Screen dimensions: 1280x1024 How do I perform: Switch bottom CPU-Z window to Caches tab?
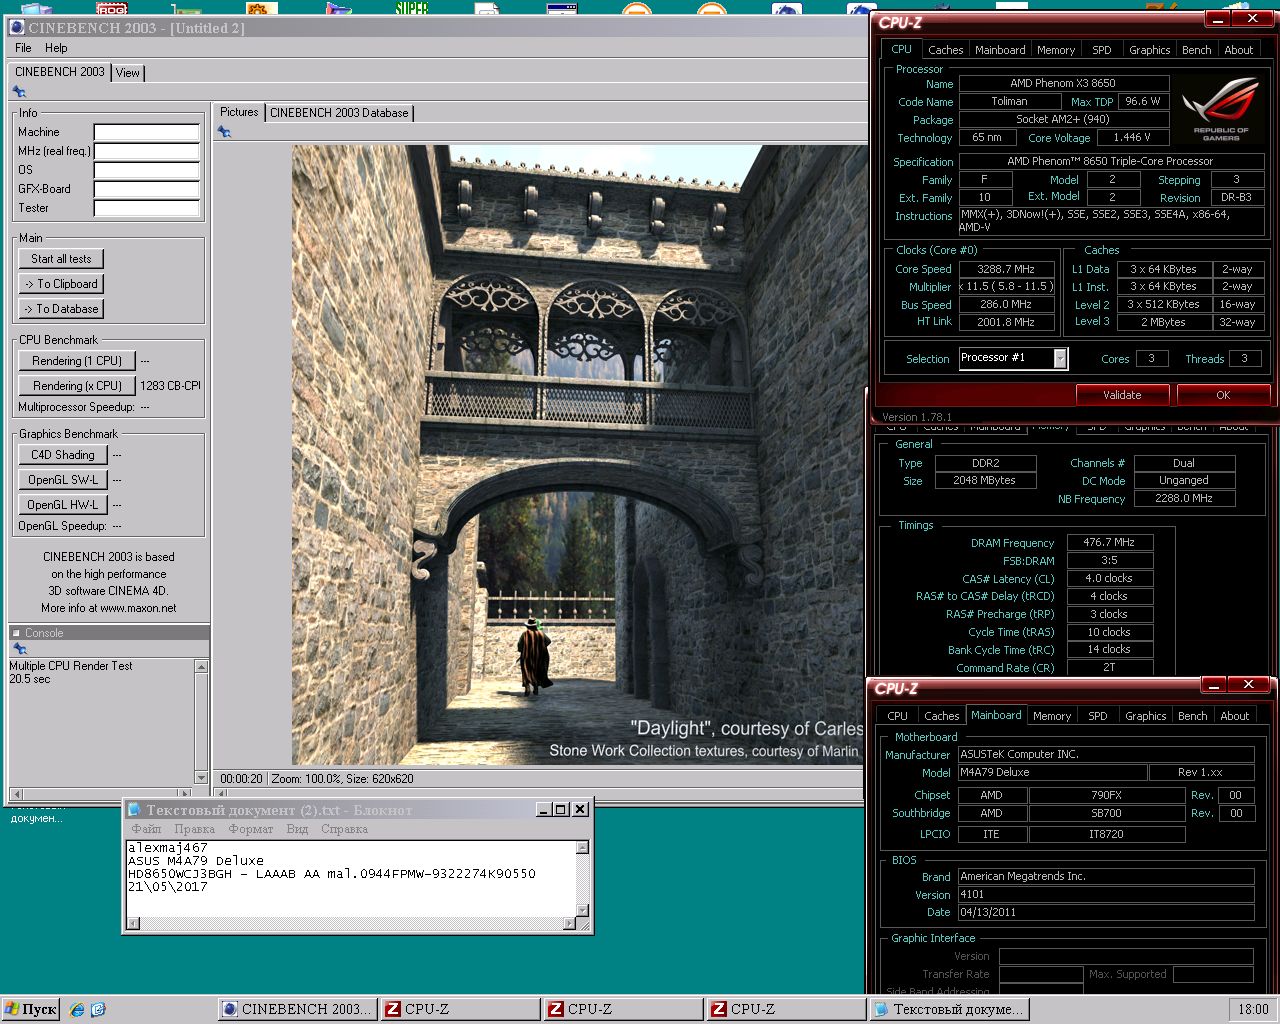coord(941,716)
